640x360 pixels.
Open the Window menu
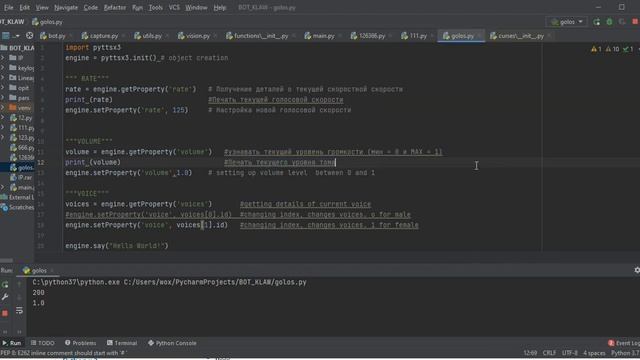196,7
